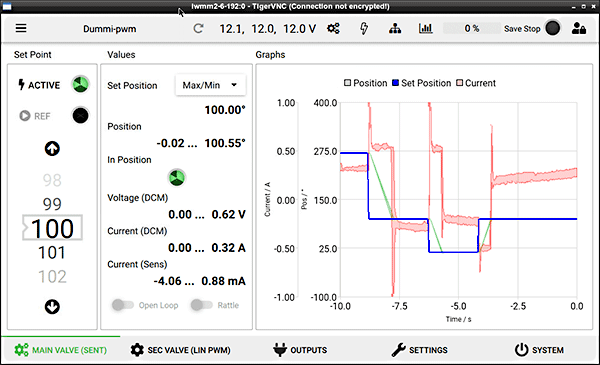Click the 0.32 A current value
The height and width of the screenshot is (365, 600).
tap(228, 248)
